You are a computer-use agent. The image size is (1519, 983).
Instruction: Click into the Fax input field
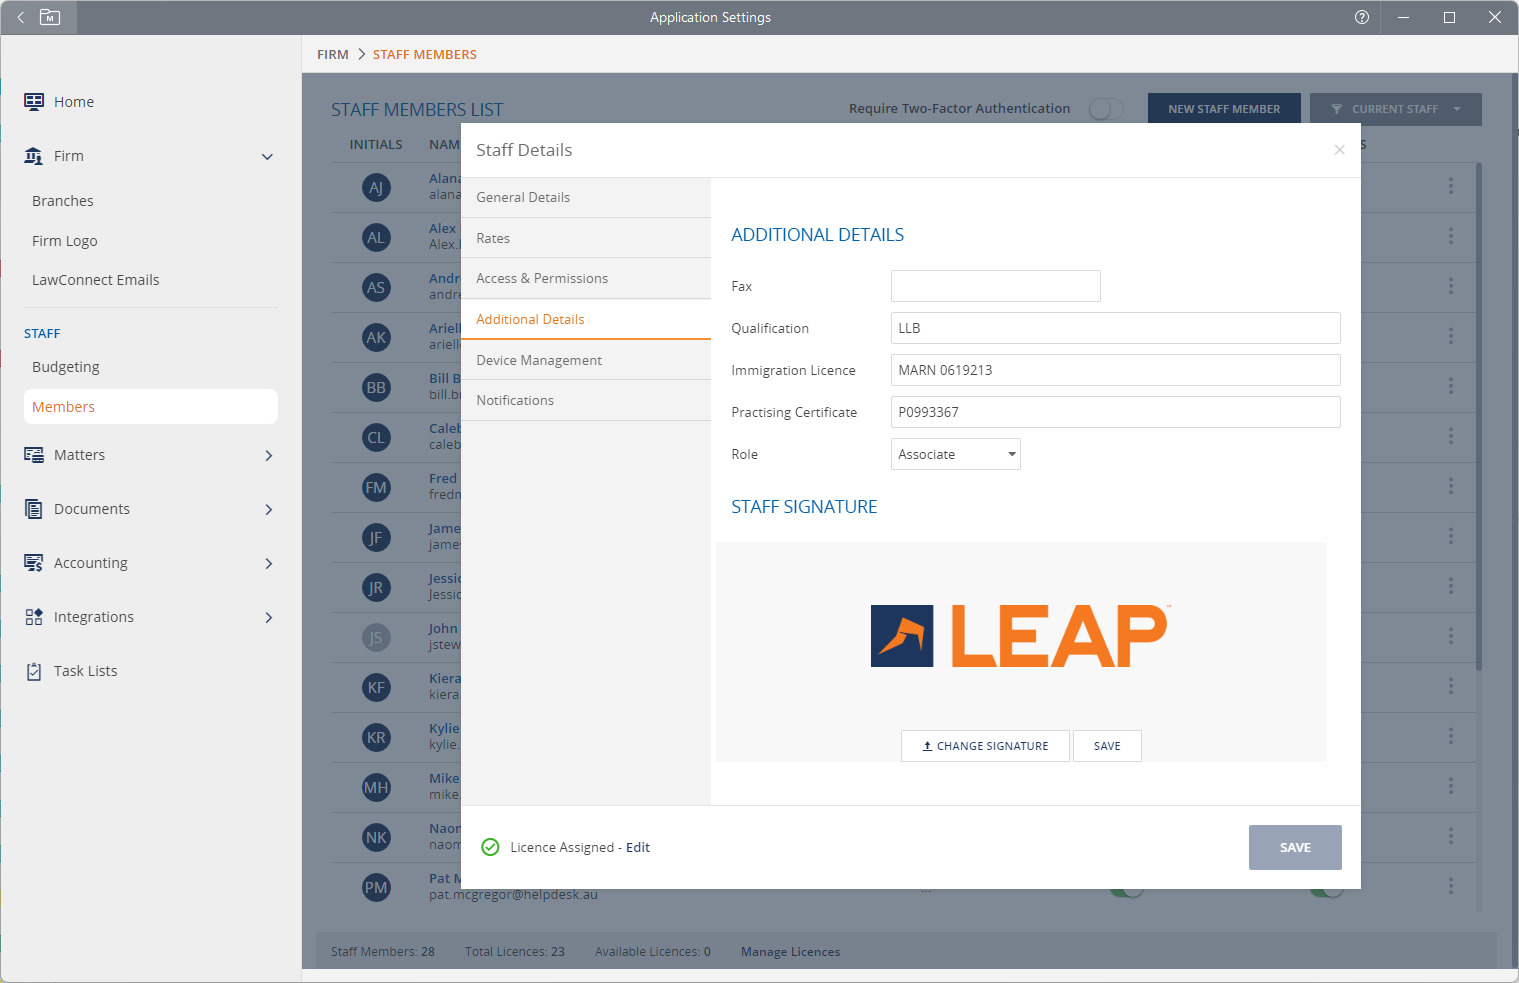[996, 286]
